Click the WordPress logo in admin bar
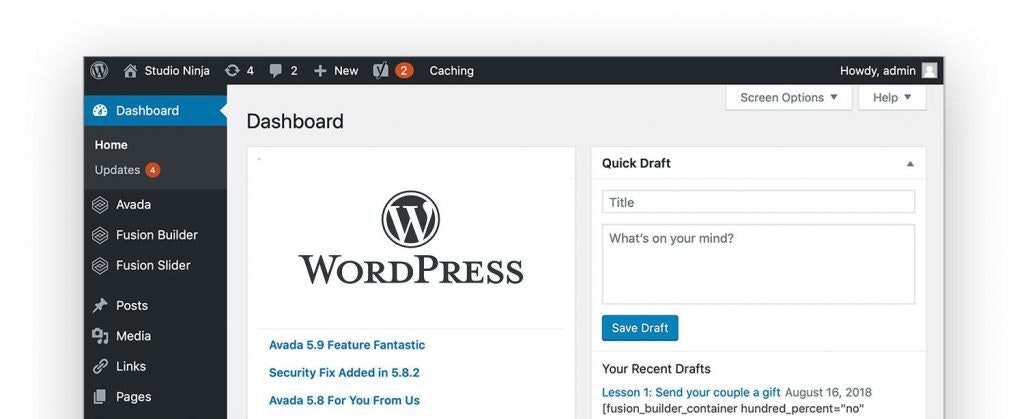Image resolution: width=1024 pixels, height=419 pixels. (x=99, y=71)
